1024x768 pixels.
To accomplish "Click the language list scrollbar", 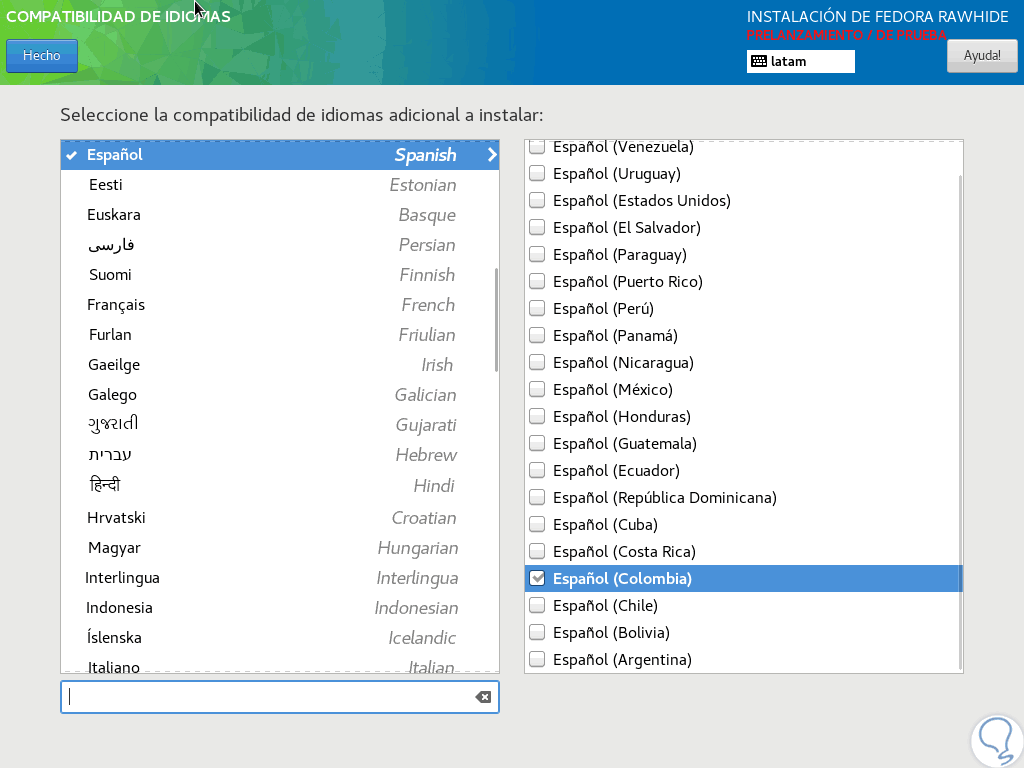I will coord(496,320).
